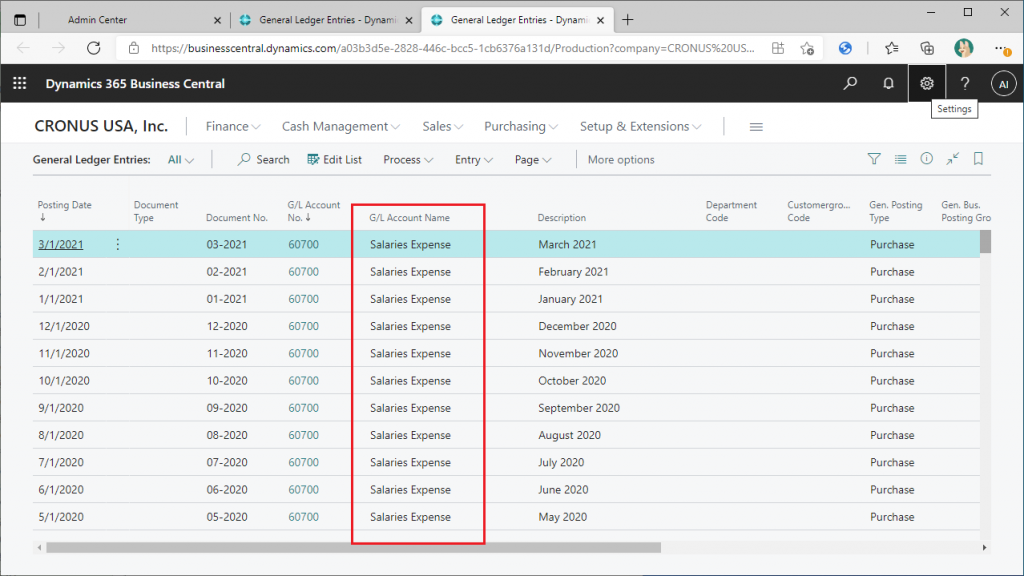Click the Gen. Posting Type column header
This screenshot has width=1024, height=576.
(895, 210)
